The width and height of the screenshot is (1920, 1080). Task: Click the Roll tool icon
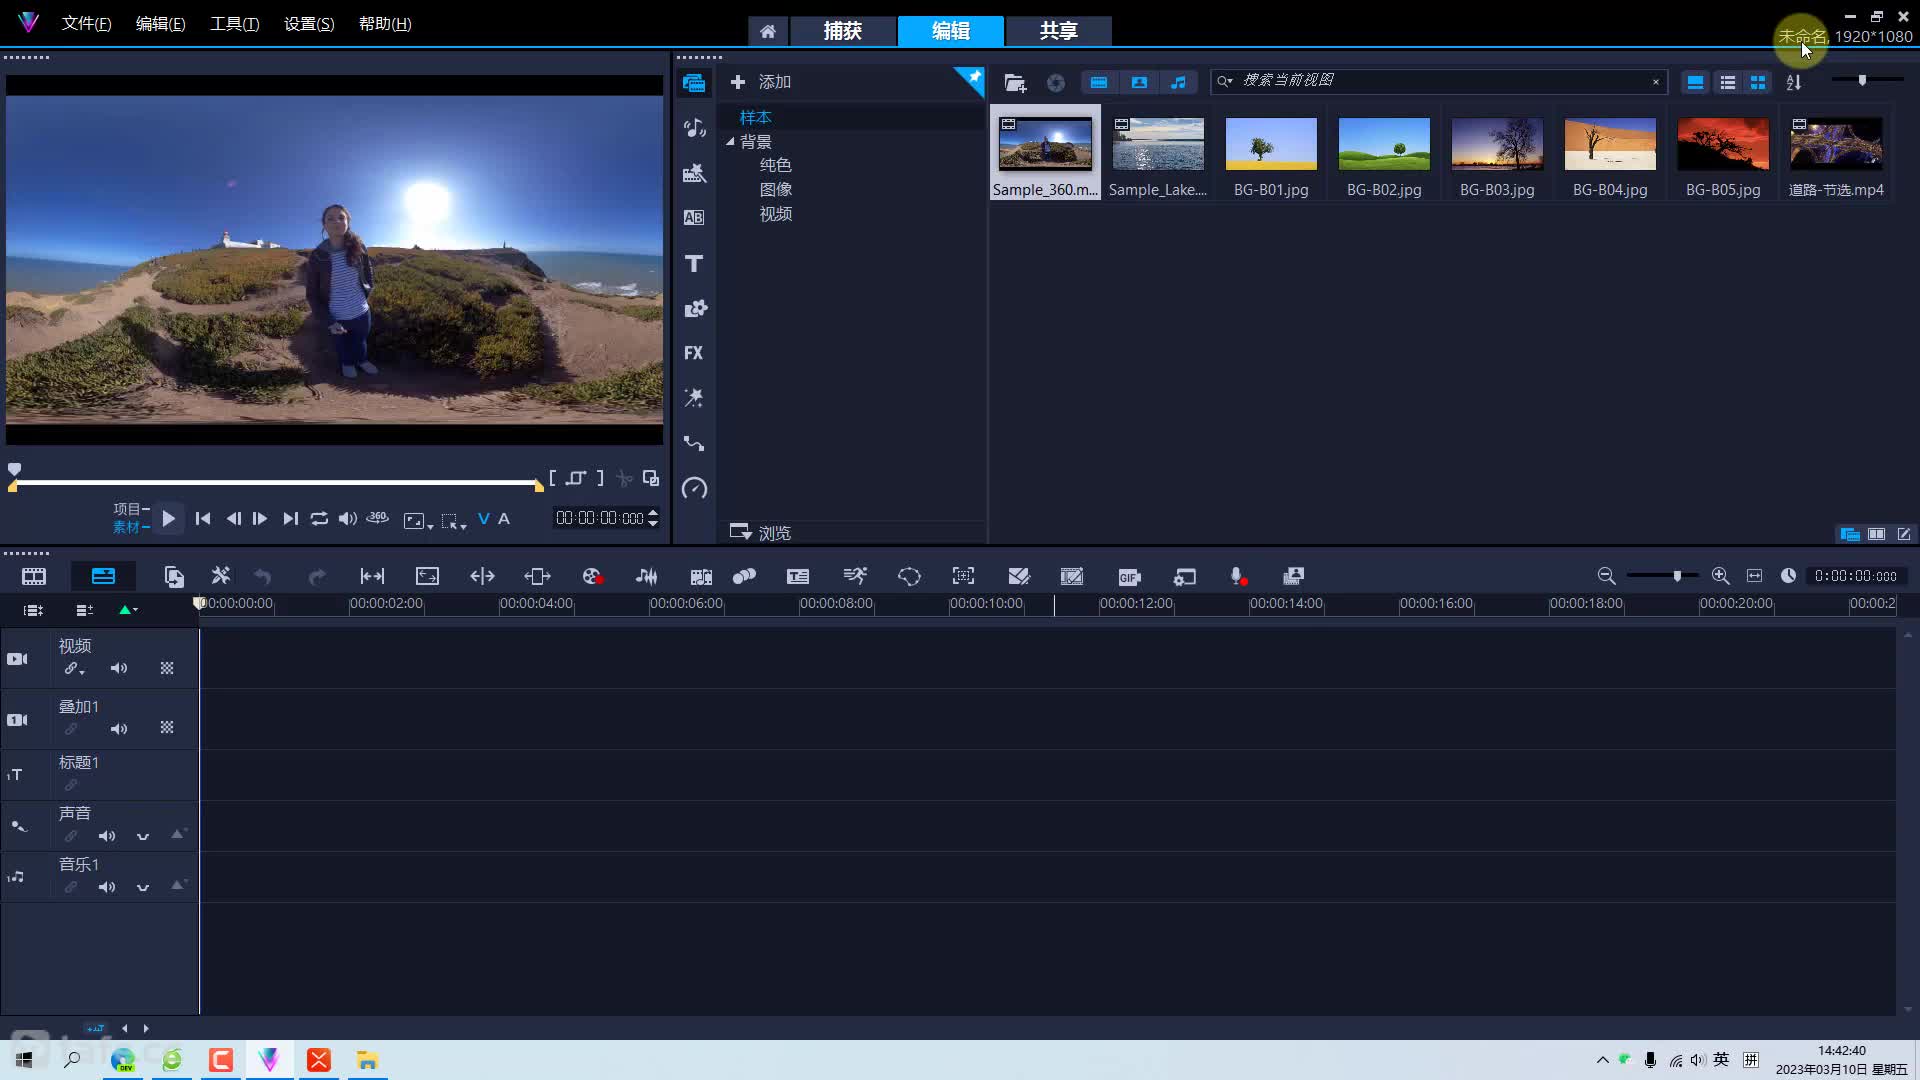point(482,577)
